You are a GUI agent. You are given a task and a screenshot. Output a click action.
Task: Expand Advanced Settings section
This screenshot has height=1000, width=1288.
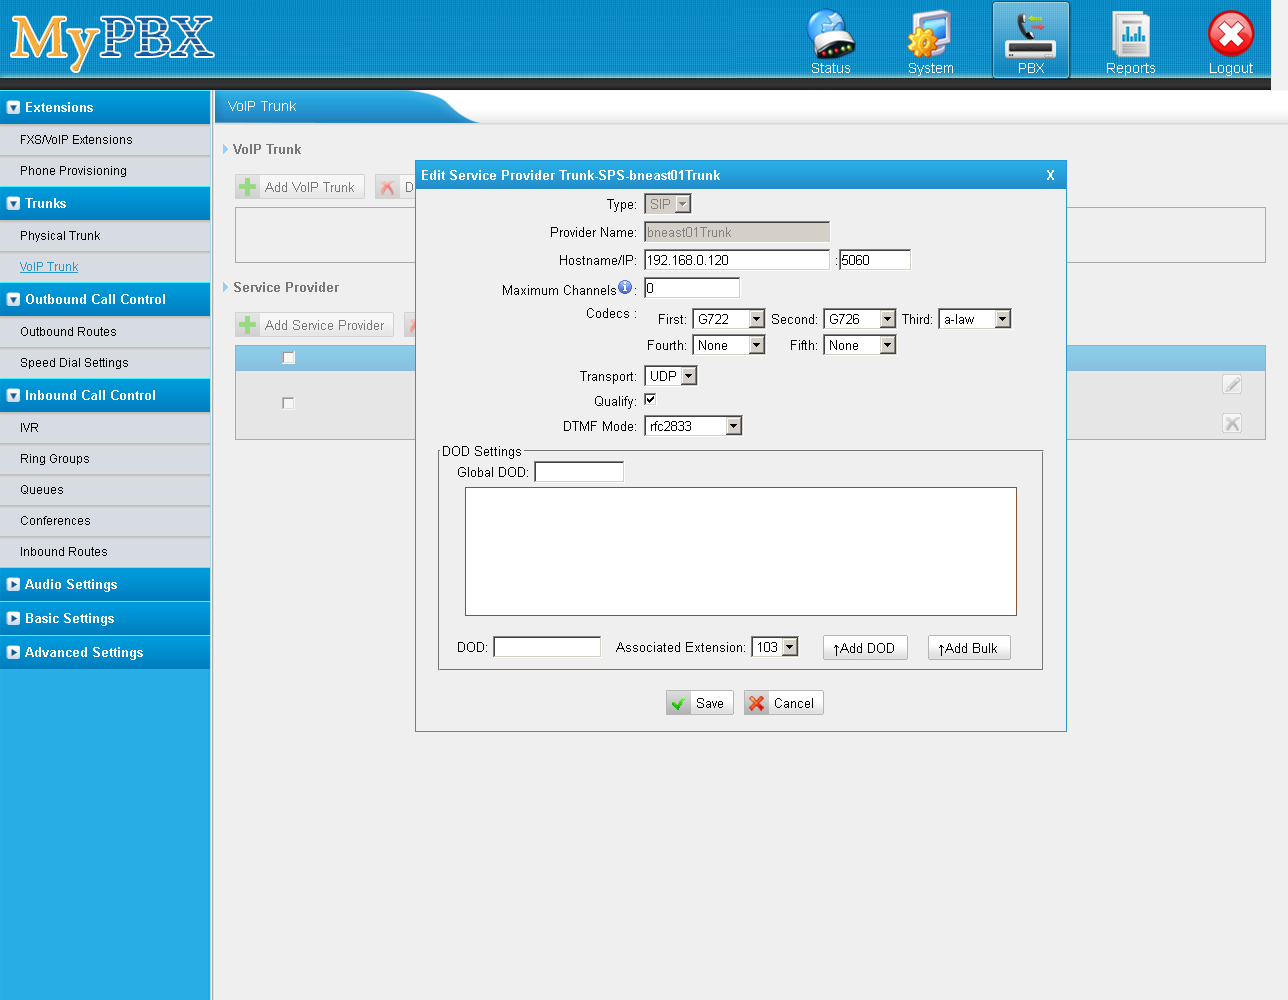(105, 652)
